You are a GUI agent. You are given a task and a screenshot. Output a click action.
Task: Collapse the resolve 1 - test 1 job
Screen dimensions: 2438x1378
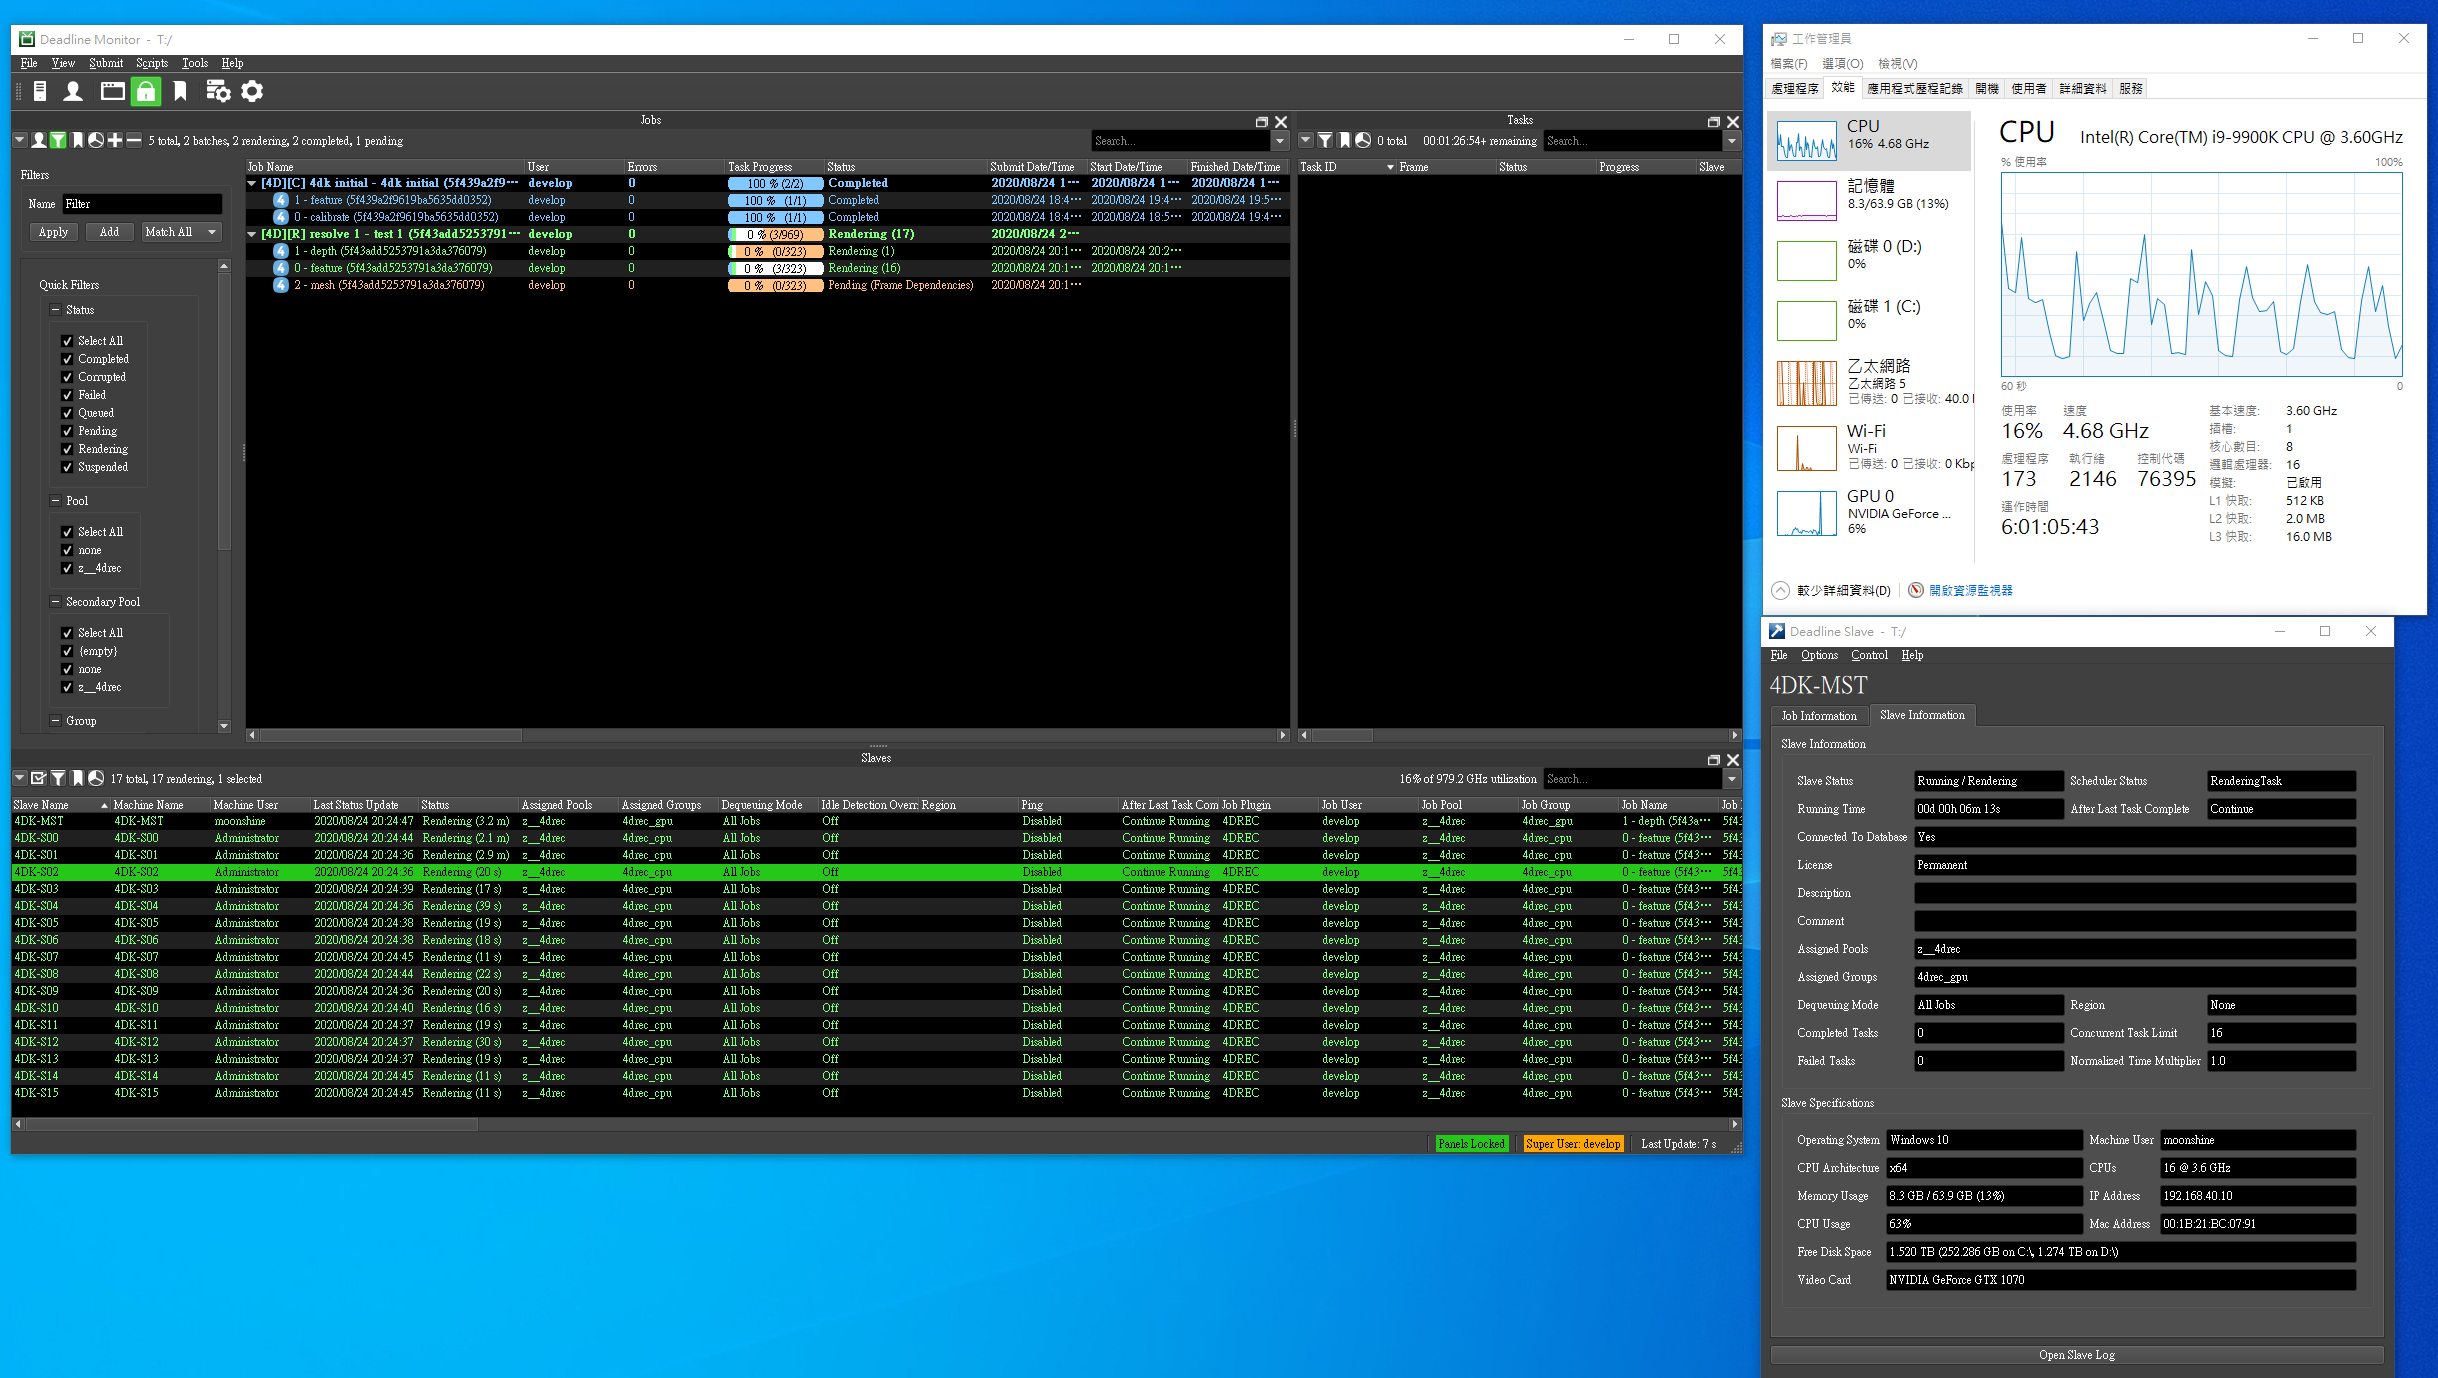[253, 233]
